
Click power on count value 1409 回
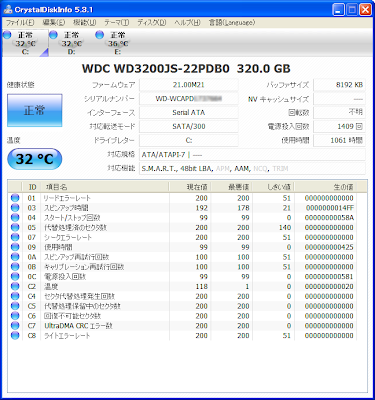point(339,127)
